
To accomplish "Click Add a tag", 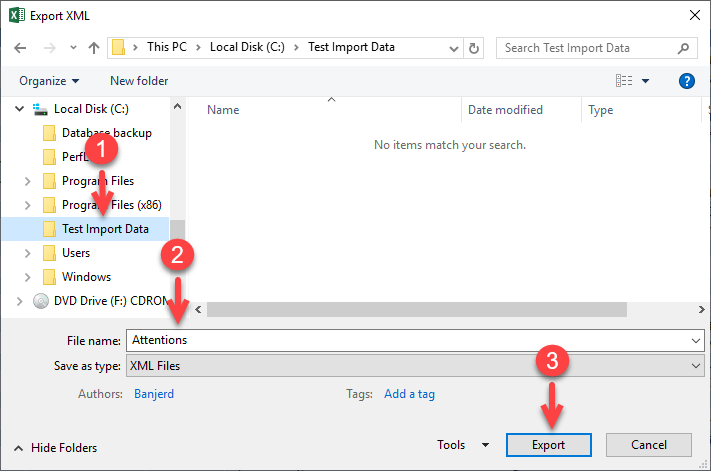I will click(409, 393).
